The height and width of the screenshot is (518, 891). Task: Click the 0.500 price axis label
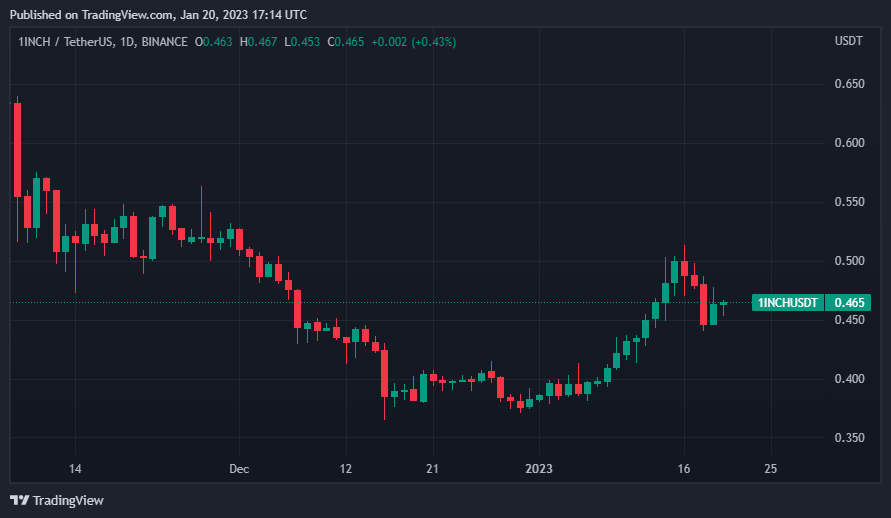[x=850, y=261]
